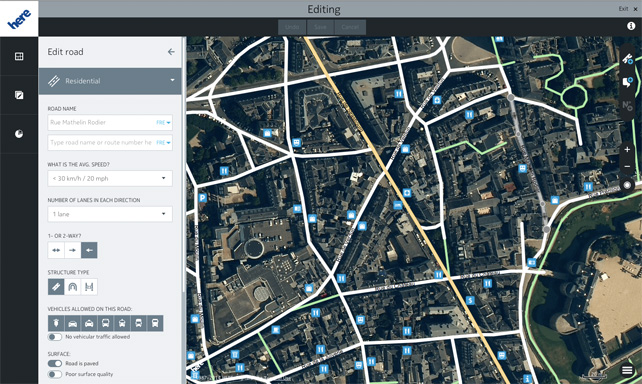Image resolution: width=642 pixels, height=384 pixels.
Task: Open the Residential road type dropdown
Action: (110, 81)
